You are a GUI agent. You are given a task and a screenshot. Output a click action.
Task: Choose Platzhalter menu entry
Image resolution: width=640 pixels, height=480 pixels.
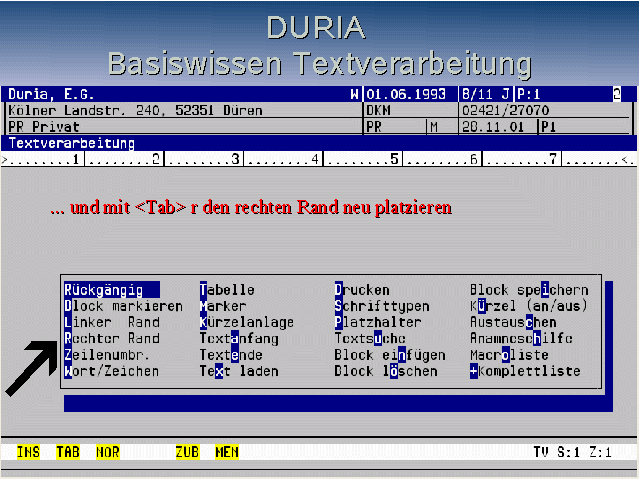378,322
